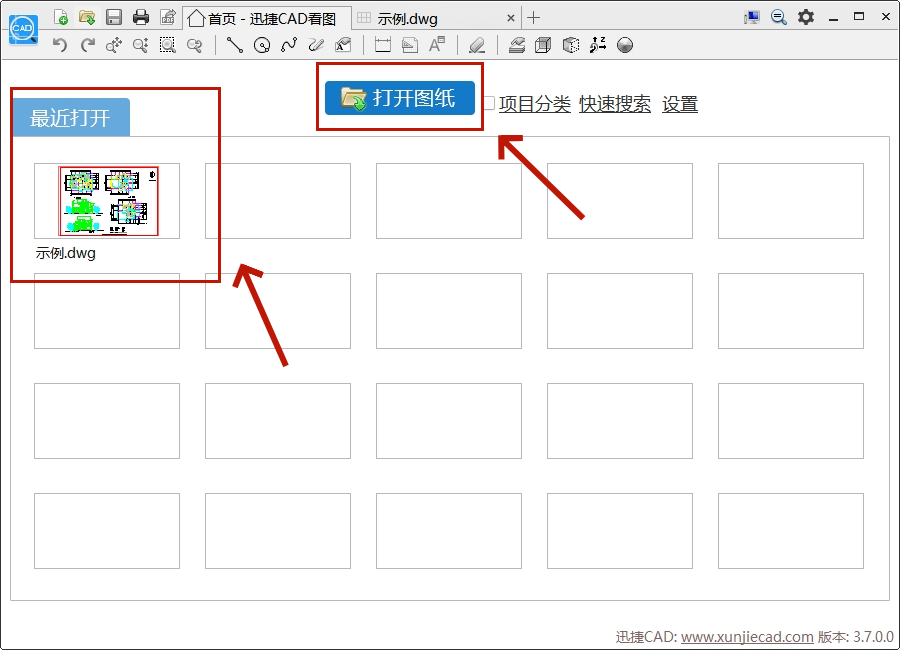Click the export to PDF icon
900x650 pixels.
[167, 17]
